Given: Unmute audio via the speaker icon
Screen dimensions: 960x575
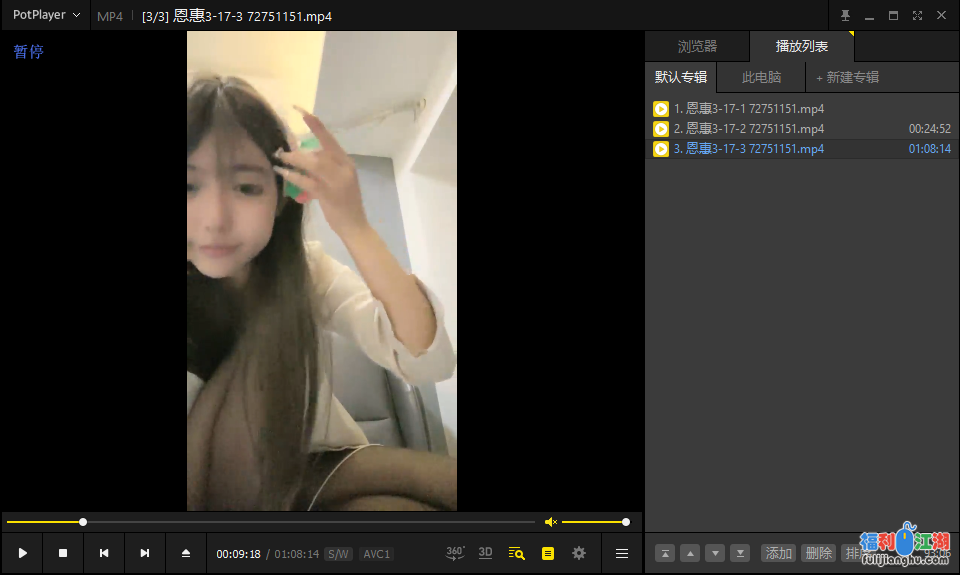Looking at the screenshot, I should pos(550,522).
